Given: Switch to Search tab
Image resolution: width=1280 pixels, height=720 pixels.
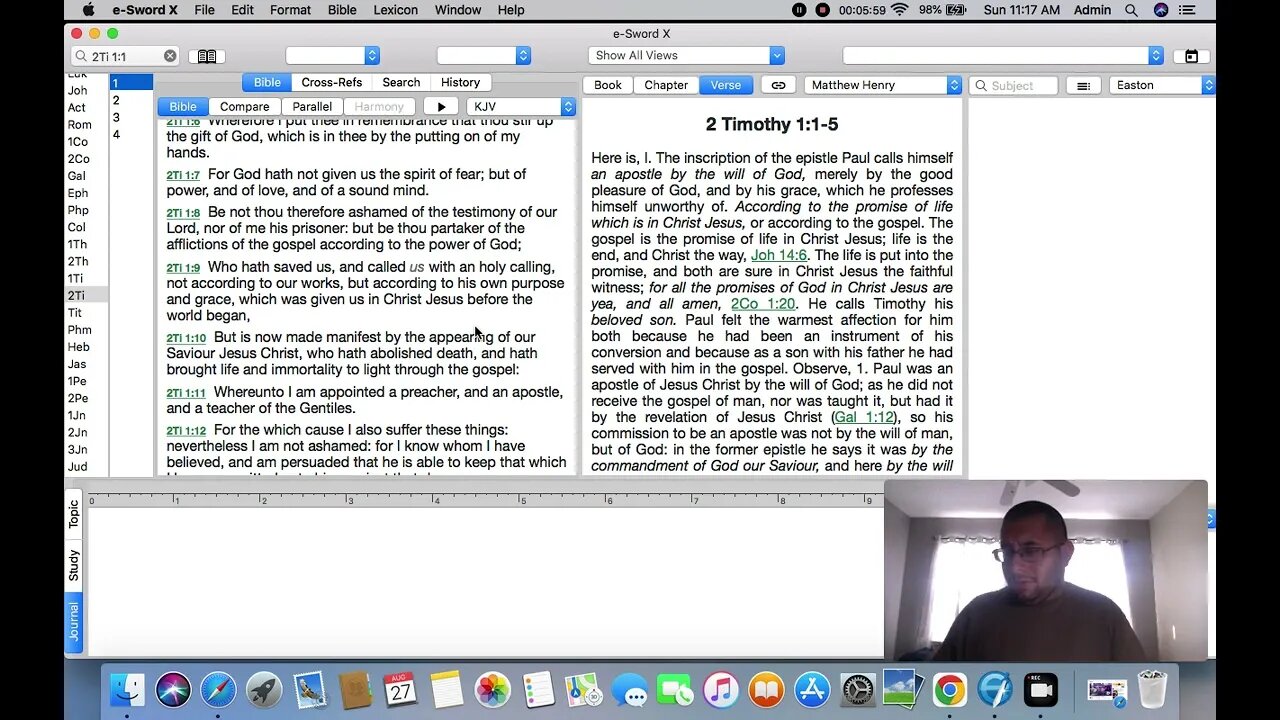Looking at the screenshot, I should 401,82.
